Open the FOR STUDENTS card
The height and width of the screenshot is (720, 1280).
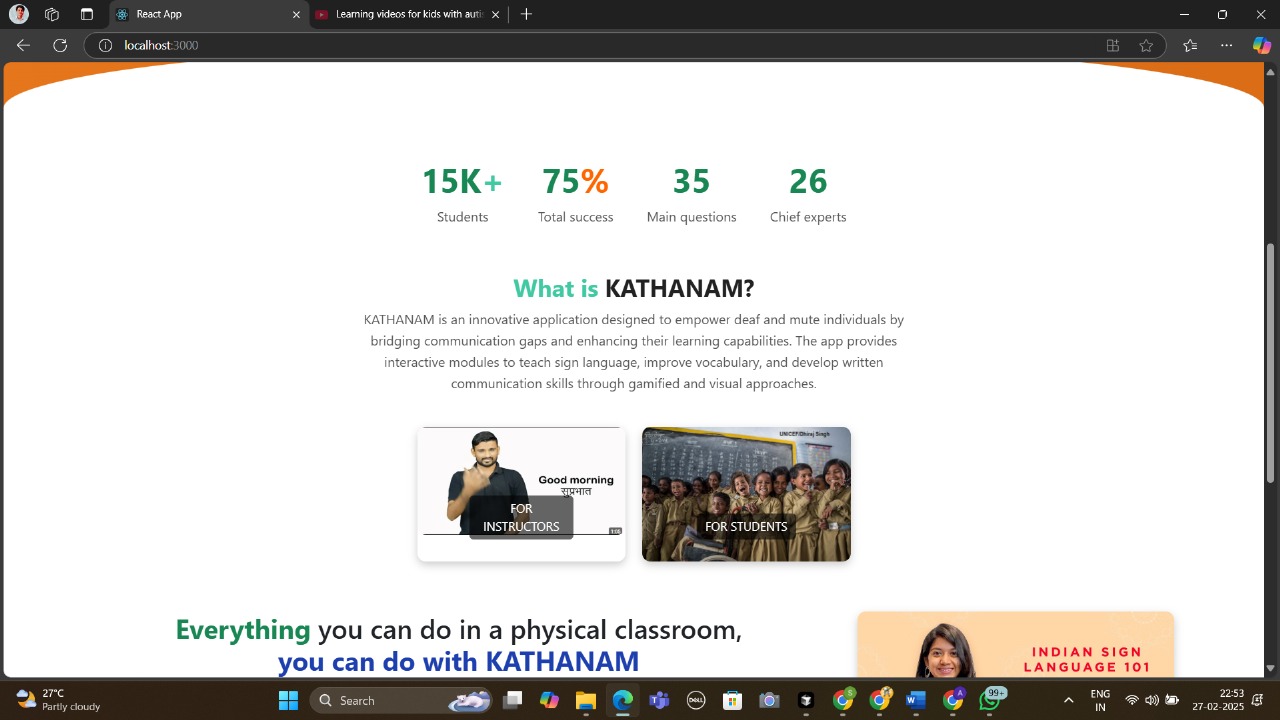[x=746, y=494]
